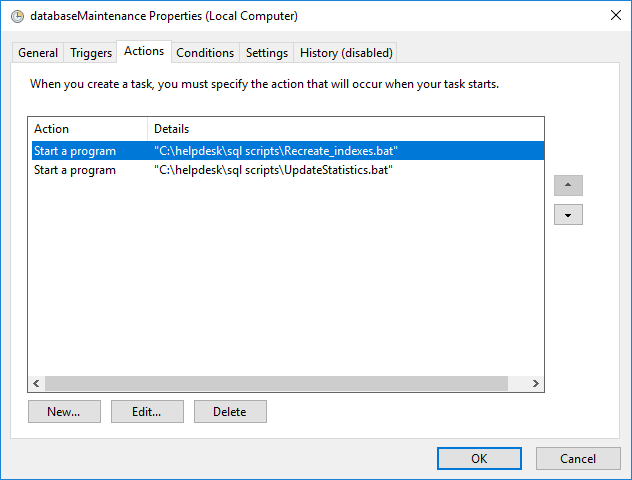Image resolution: width=632 pixels, height=480 pixels.
Task: Click New... to add an action
Action: [65, 411]
